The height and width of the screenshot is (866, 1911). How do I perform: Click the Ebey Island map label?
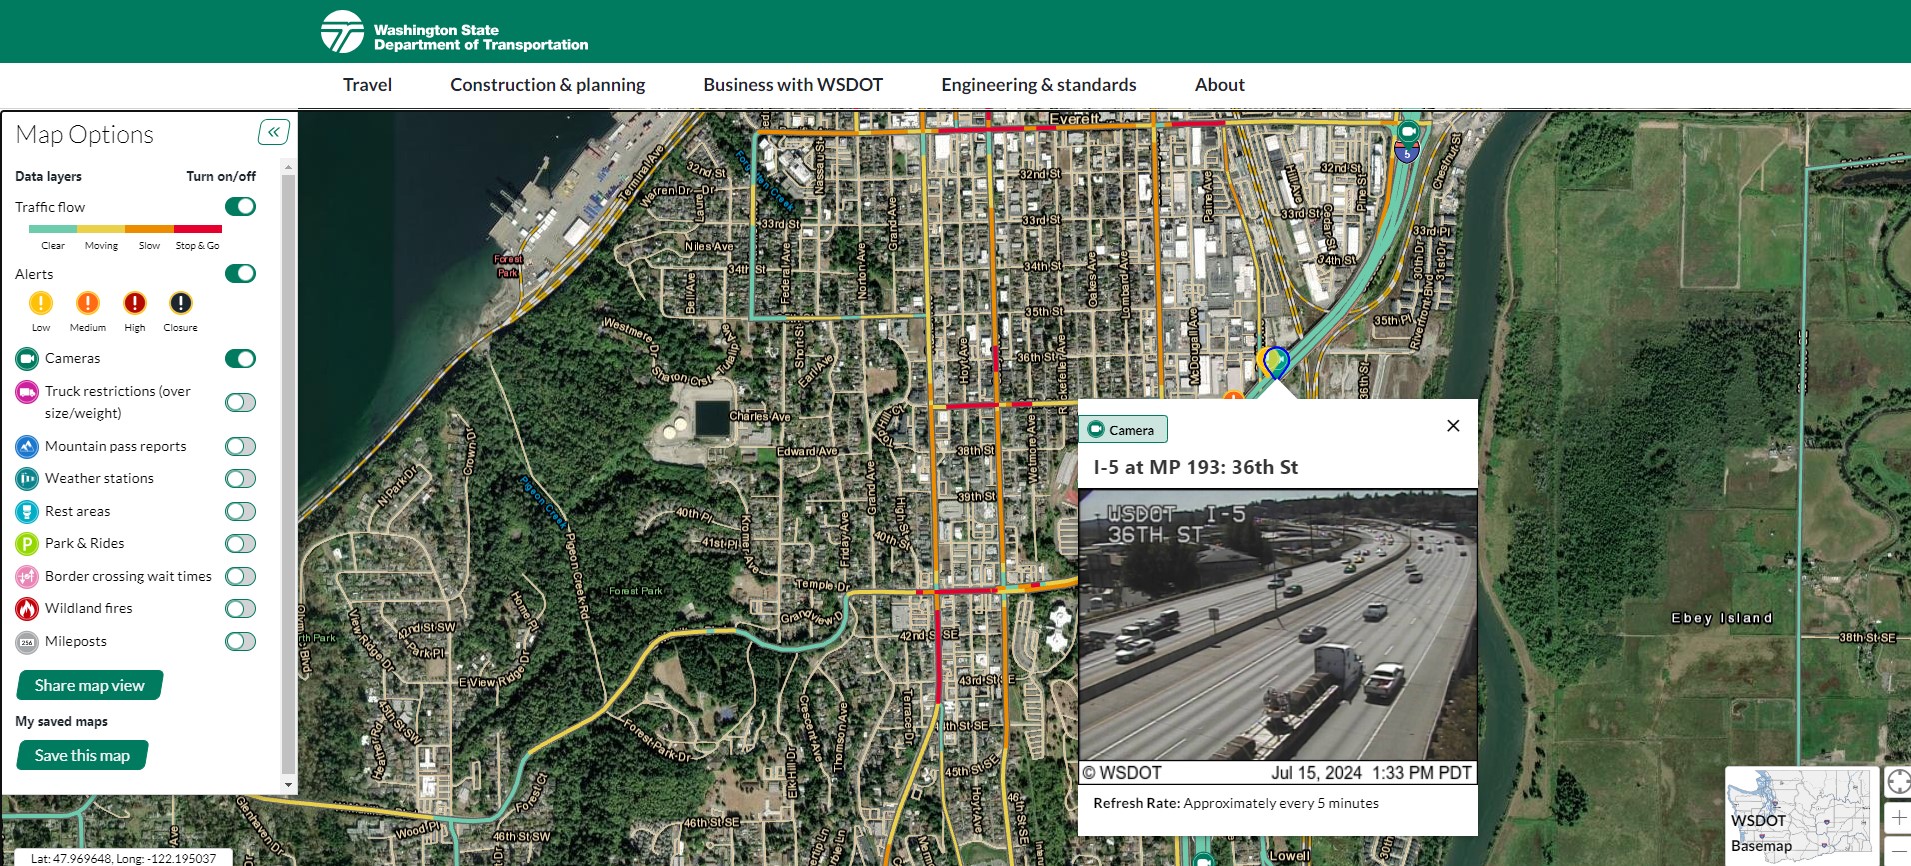click(x=1721, y=618)
